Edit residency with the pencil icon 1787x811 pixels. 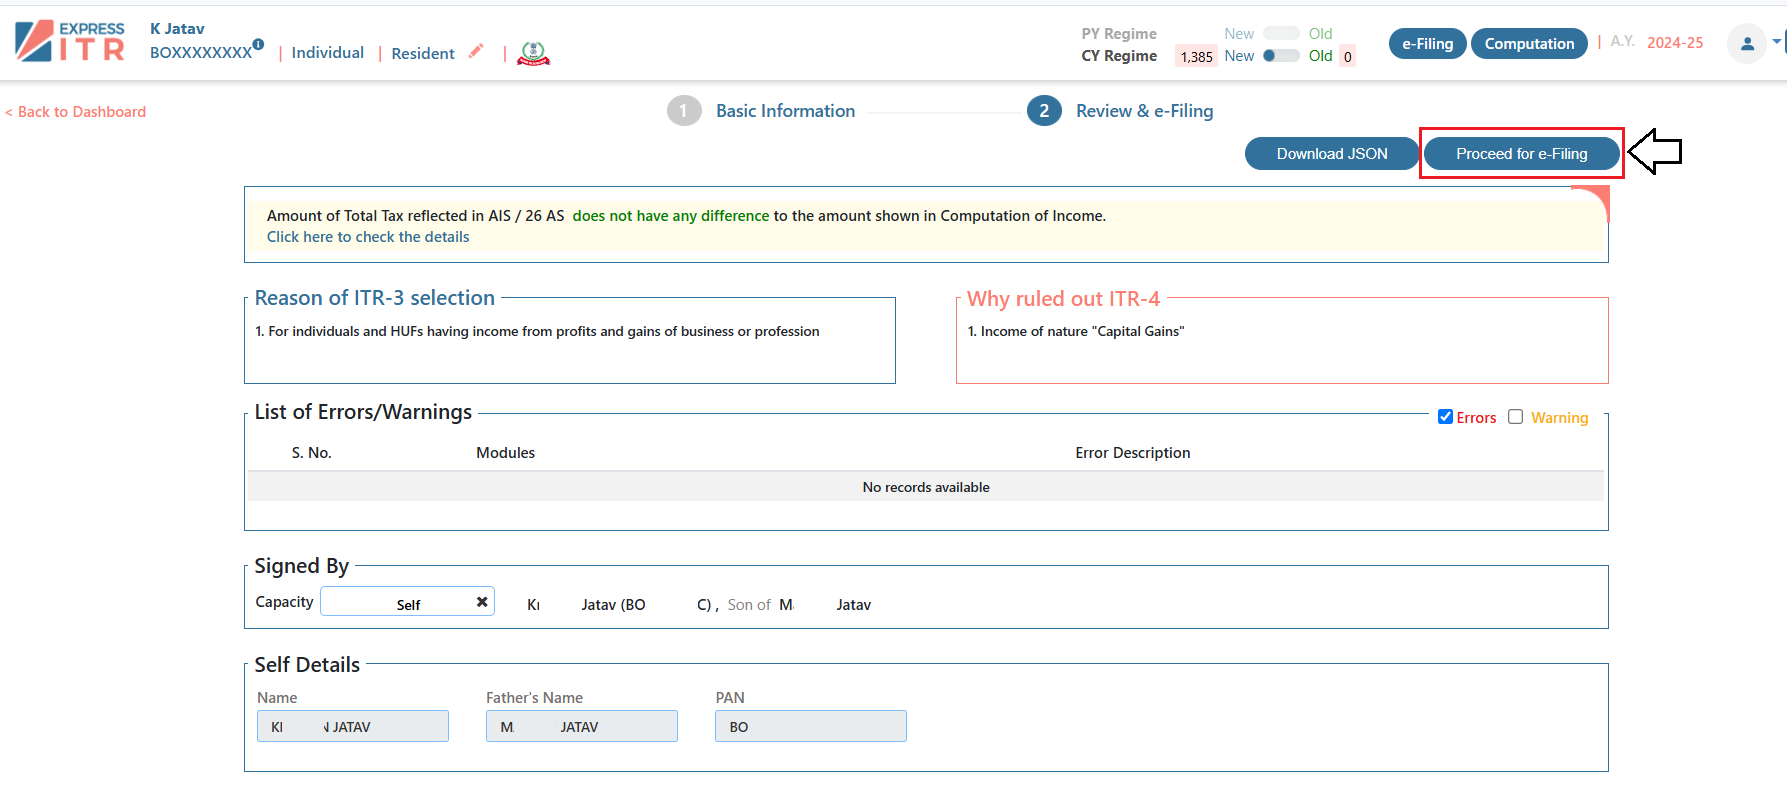[476, 51]
